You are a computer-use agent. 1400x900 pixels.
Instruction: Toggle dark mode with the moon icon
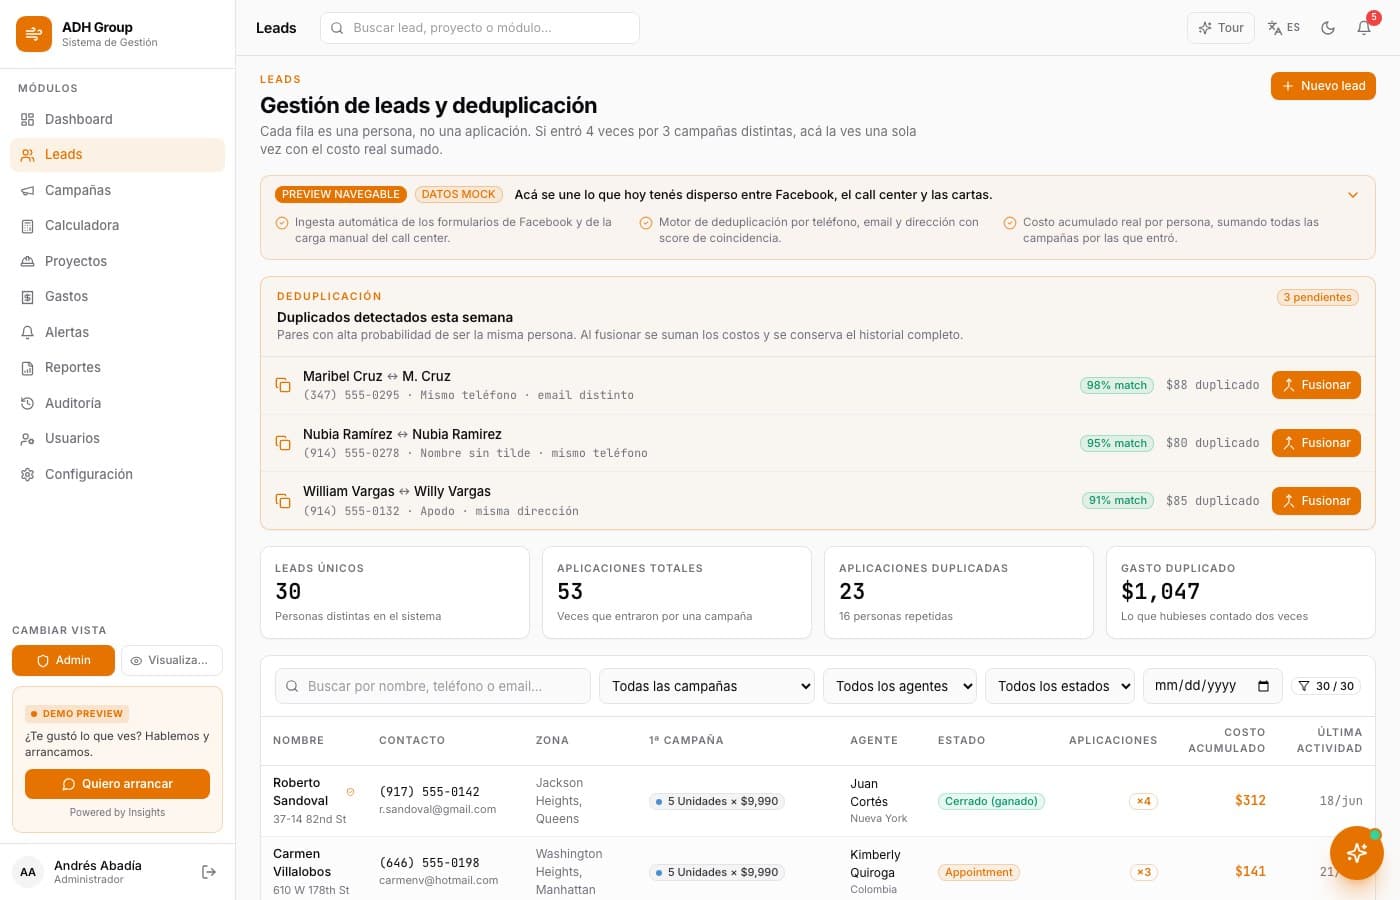1328,28
